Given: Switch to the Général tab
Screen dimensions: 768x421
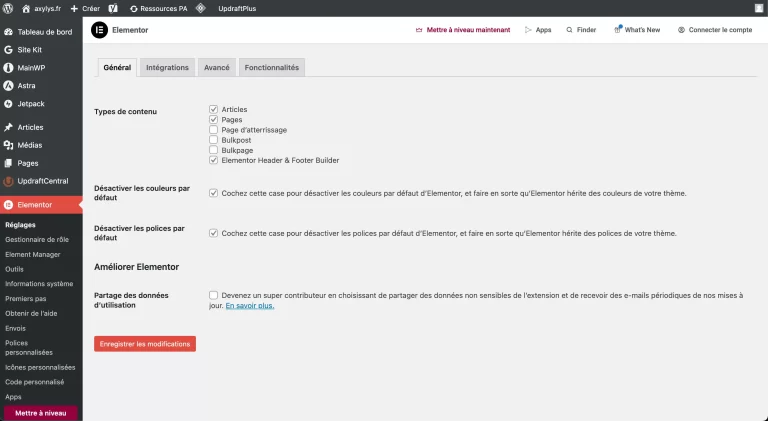Looking at the screenshot, I should (x=117, y=68).
